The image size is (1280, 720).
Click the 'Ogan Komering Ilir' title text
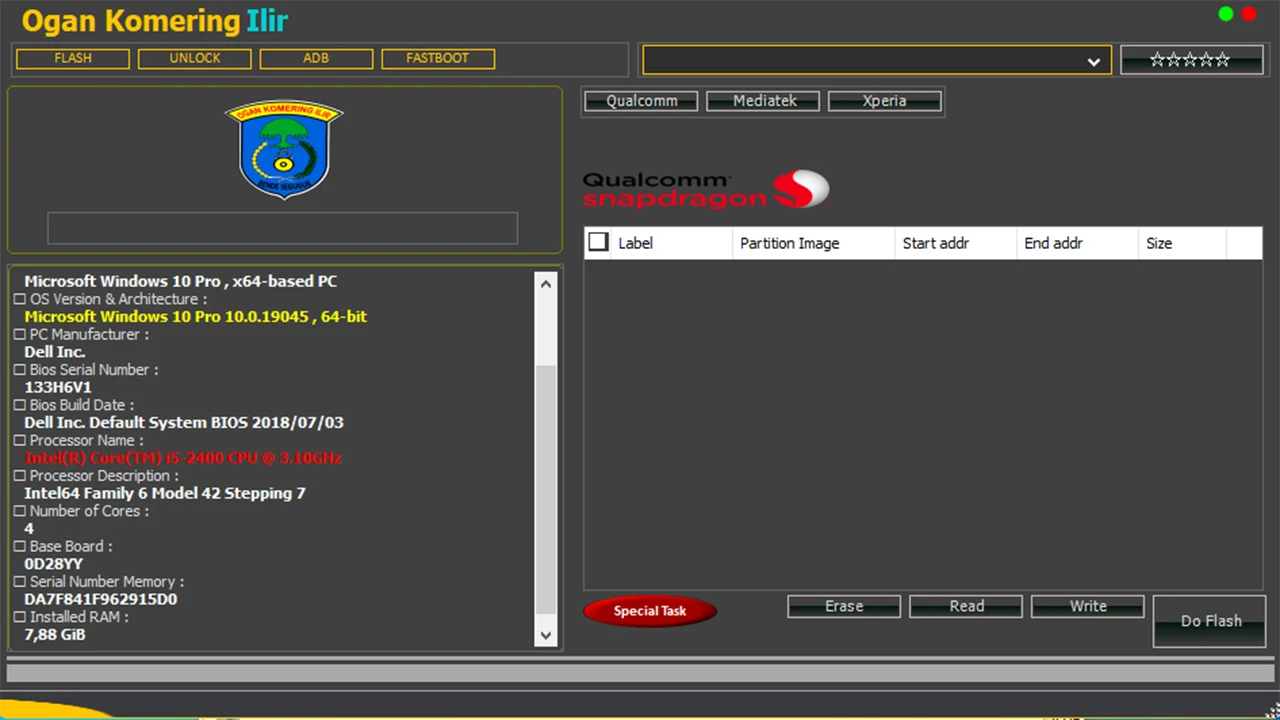pyautogui.click(x=155, y=21)
